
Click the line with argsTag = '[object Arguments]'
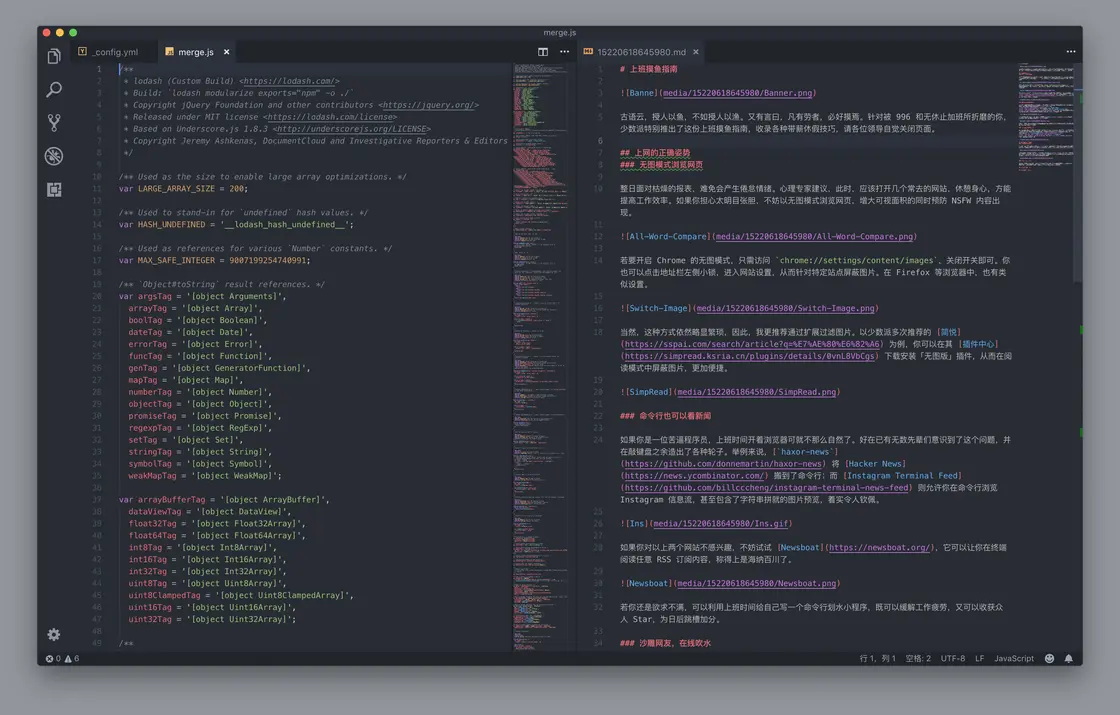tap(202, 296)
